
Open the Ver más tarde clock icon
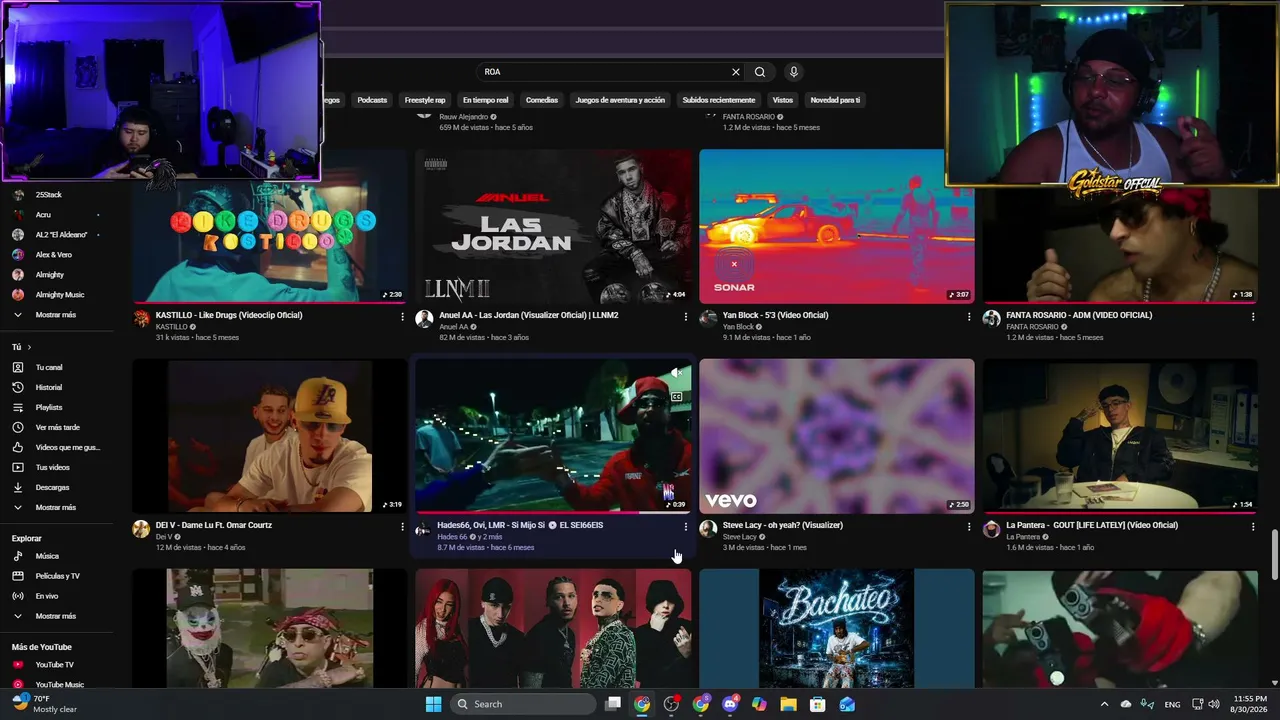(18, 427)
